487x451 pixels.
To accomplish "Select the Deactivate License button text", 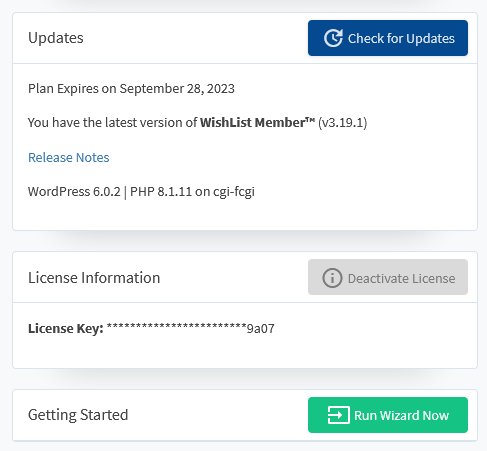I will click(402, 278).
